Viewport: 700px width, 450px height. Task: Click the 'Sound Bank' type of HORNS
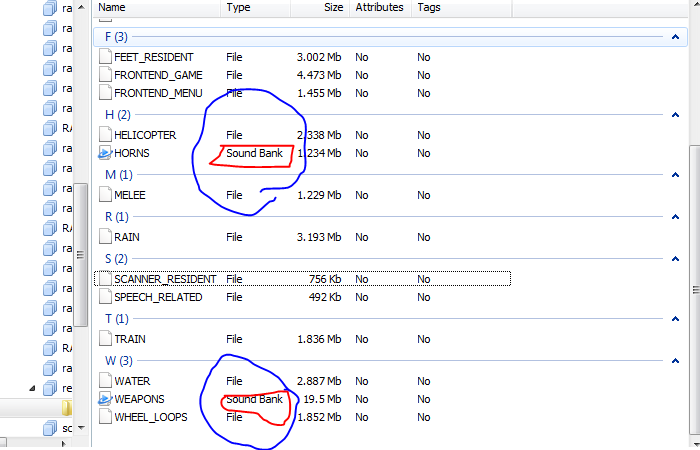click(254, 153)
